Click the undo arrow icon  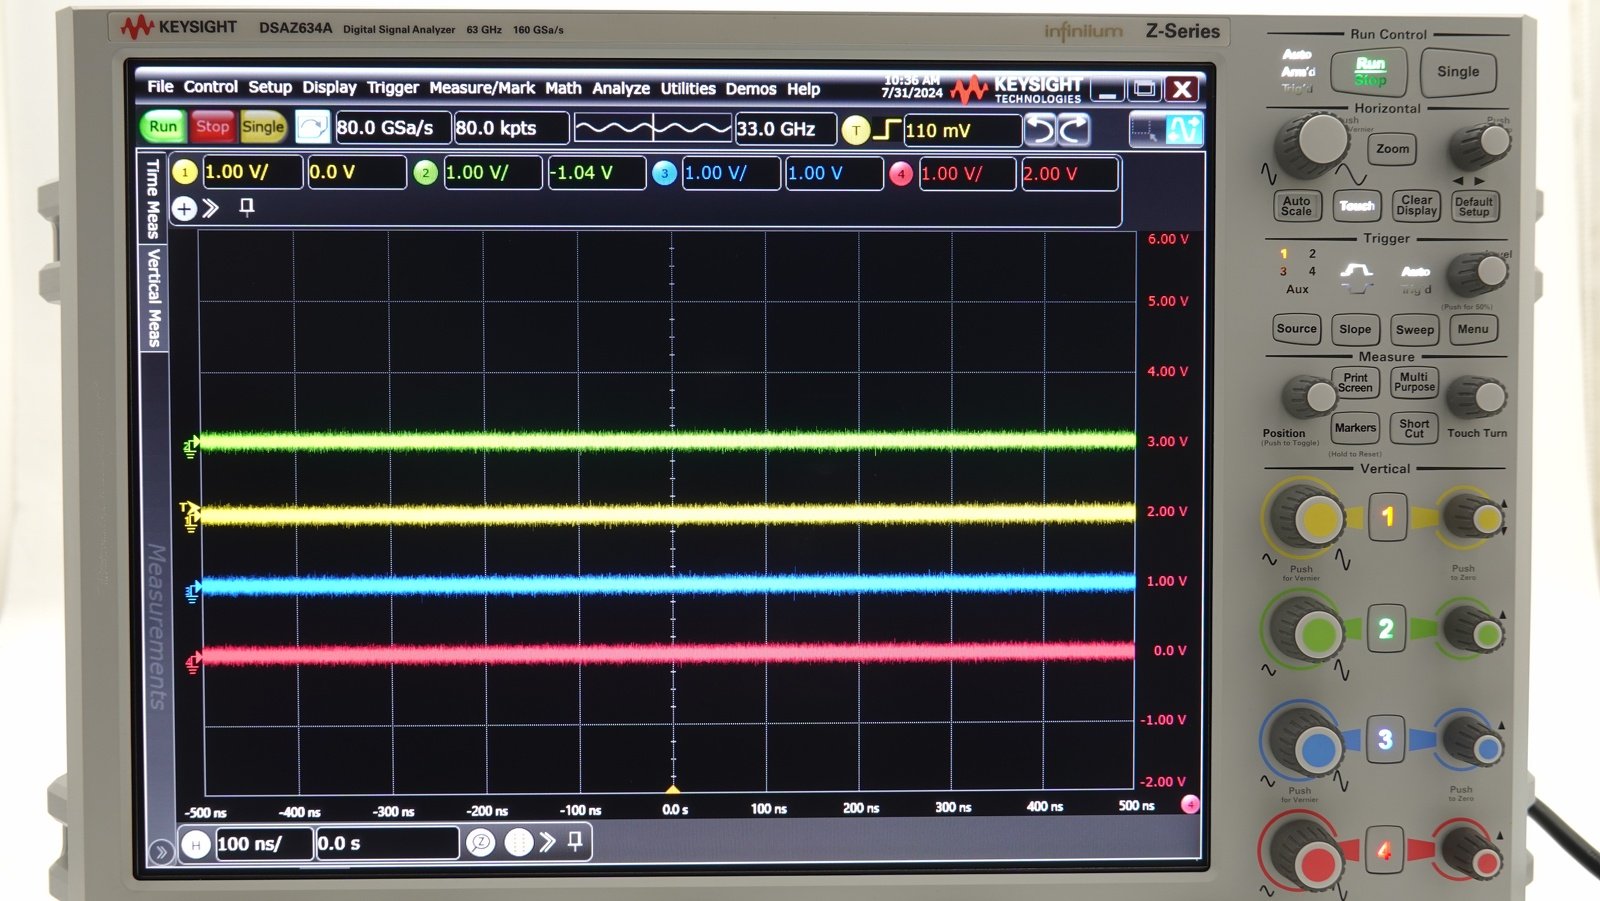point(1041,130)
